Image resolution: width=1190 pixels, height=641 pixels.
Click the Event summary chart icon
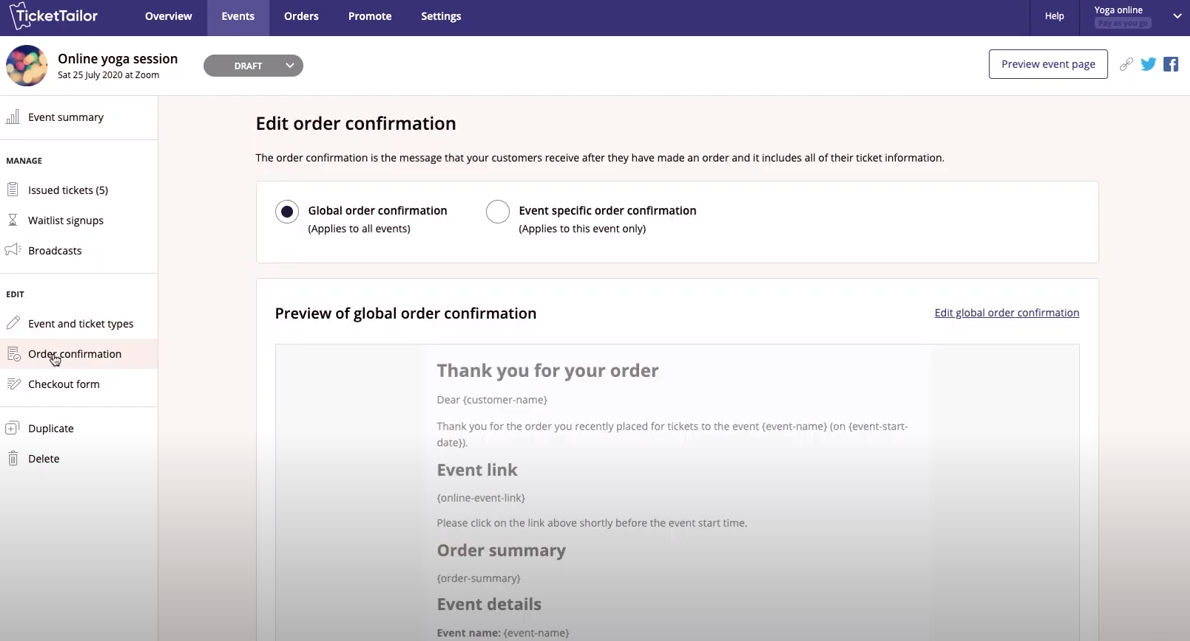click(13, 117)
